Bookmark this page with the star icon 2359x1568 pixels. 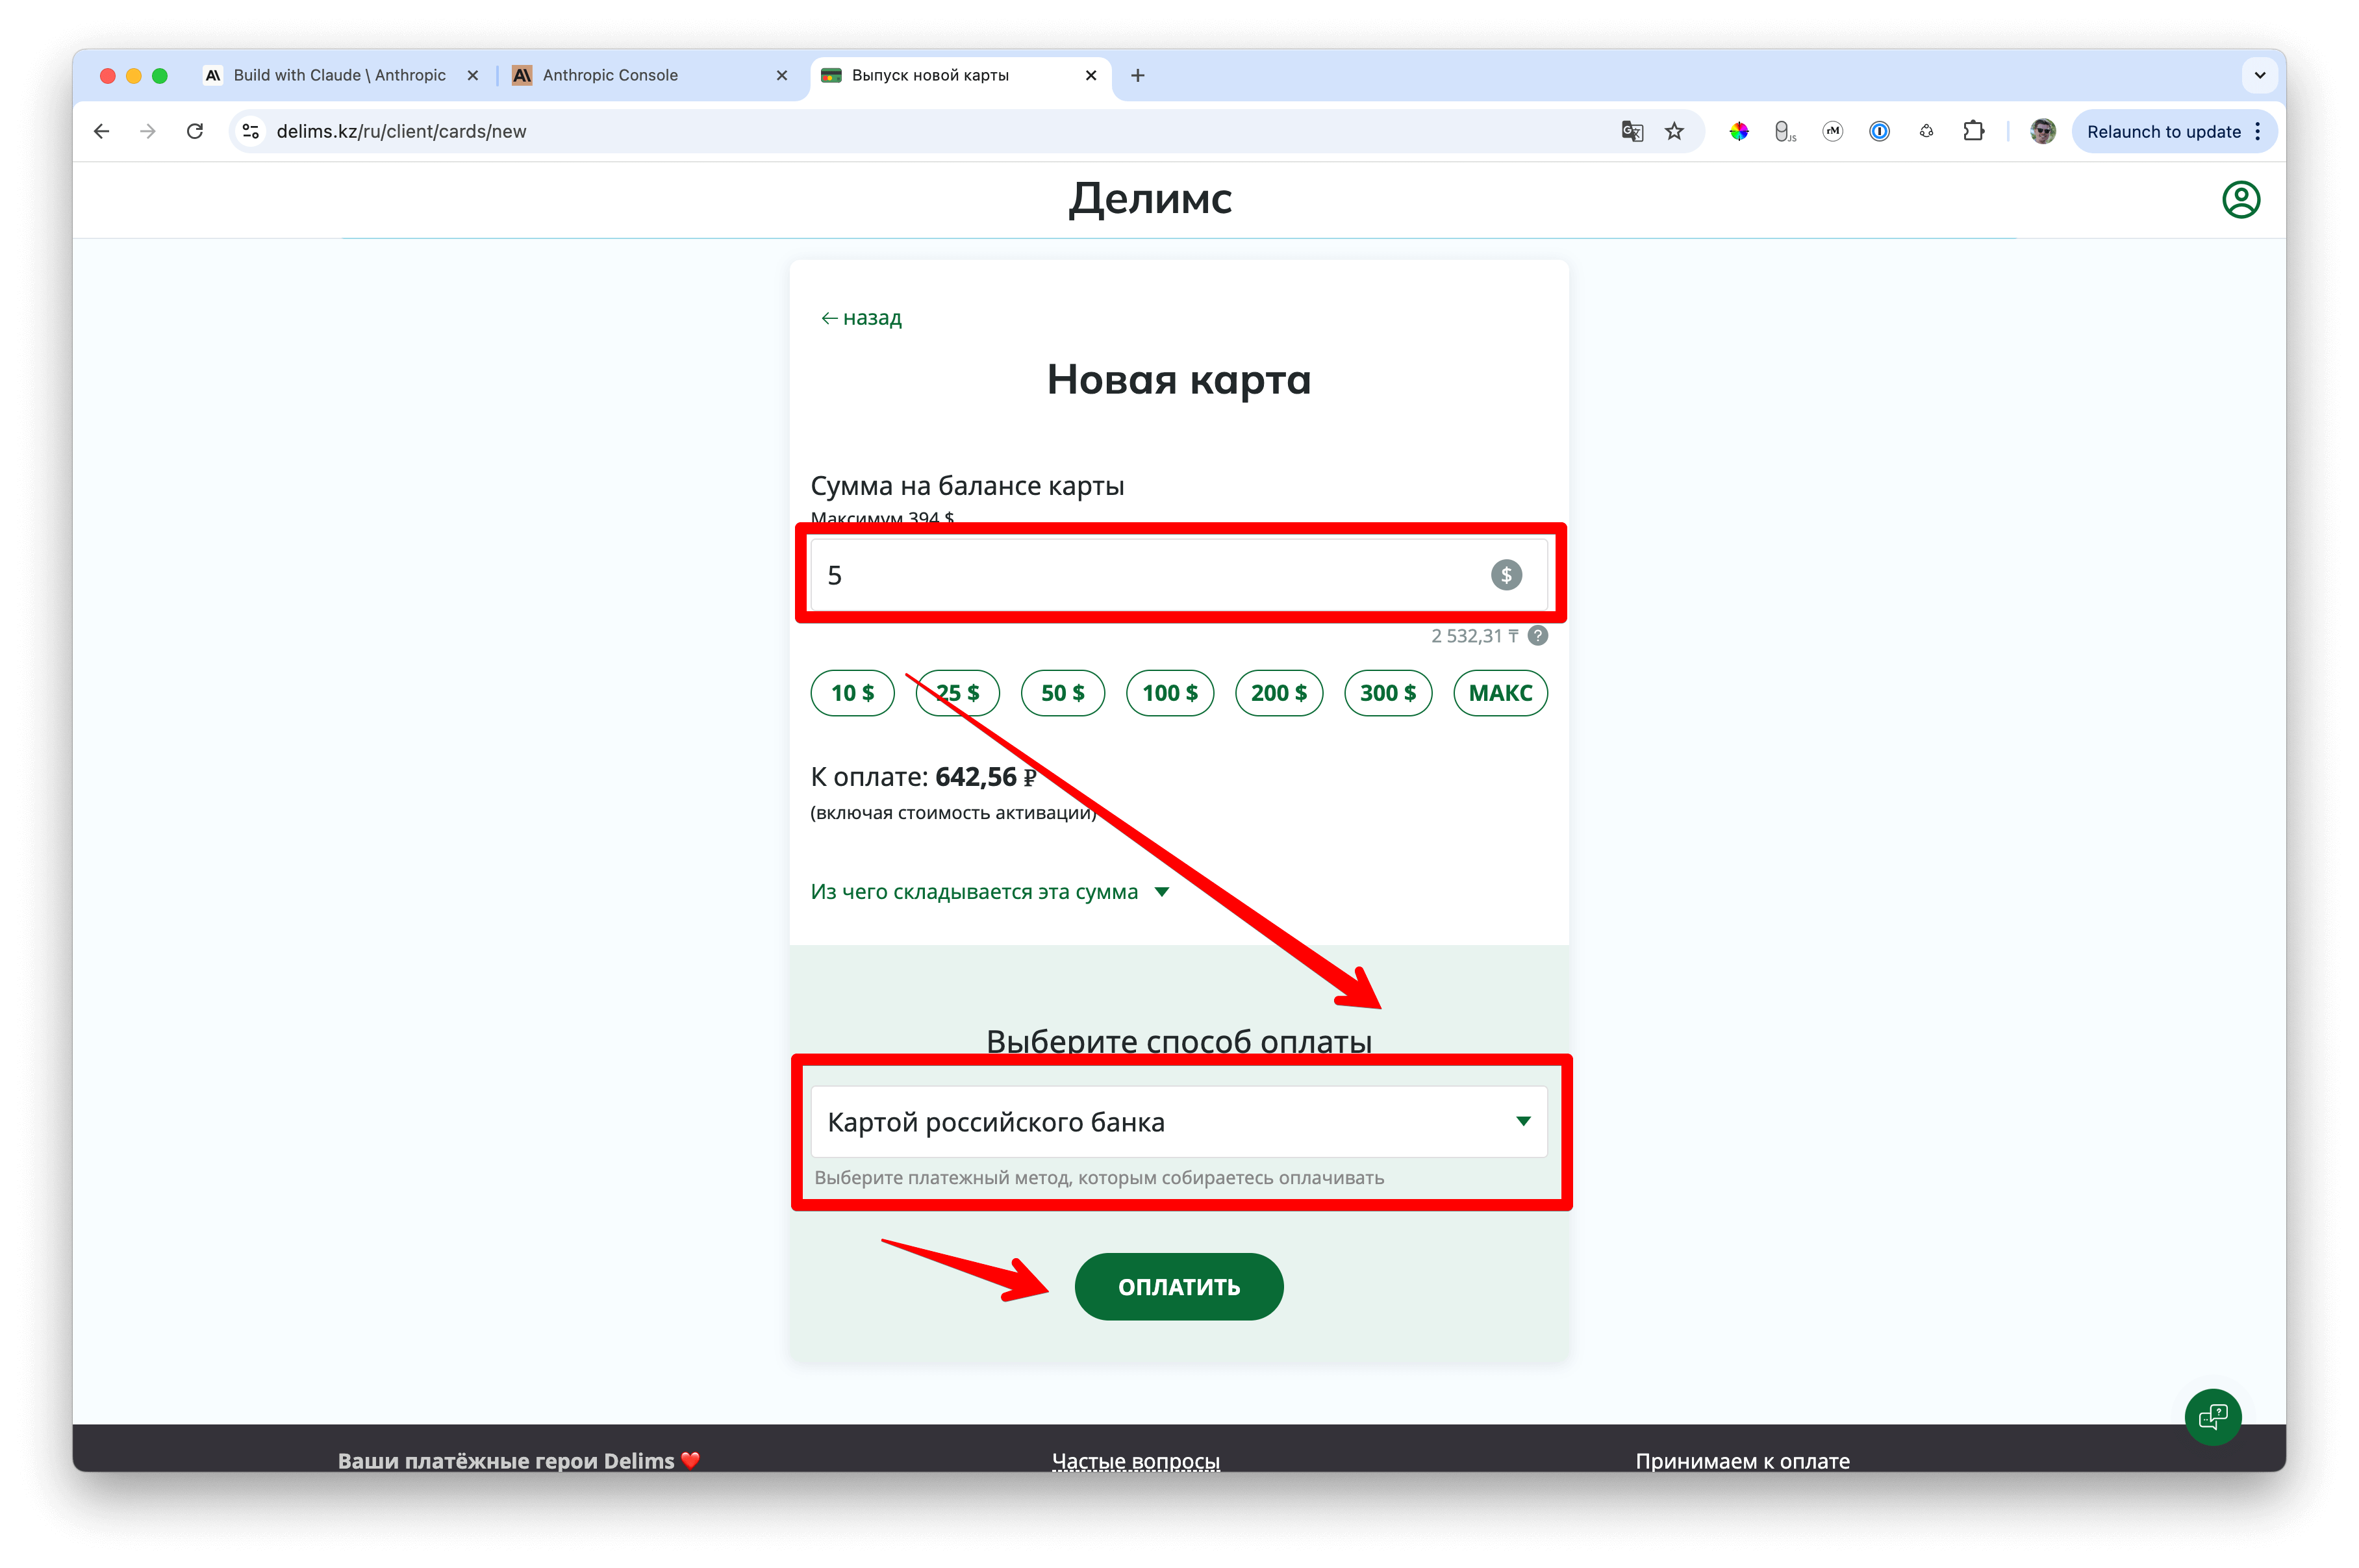click(x=1675, y=131)
